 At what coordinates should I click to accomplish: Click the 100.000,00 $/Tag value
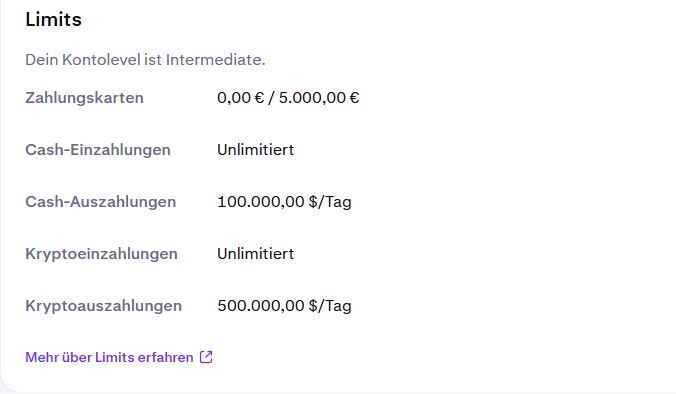(285, 202)
